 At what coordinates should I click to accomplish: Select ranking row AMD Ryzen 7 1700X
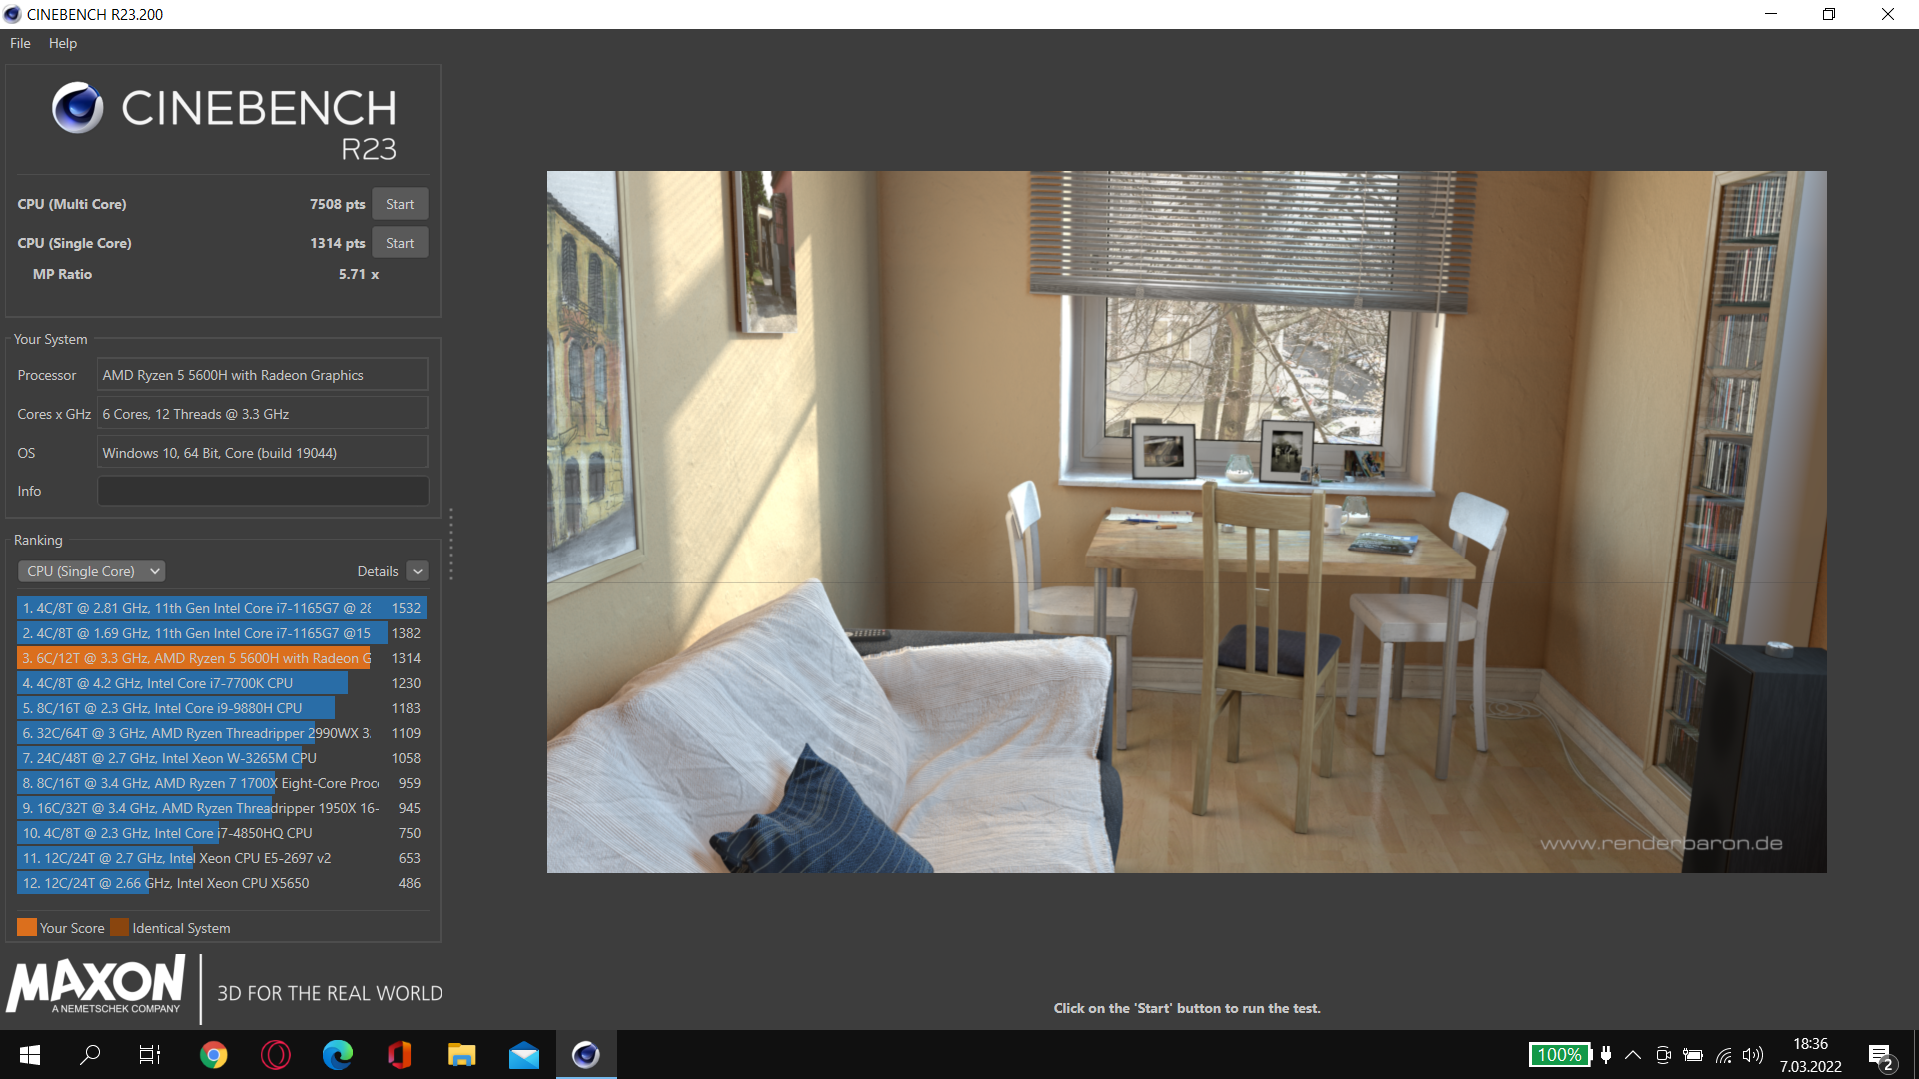222,783
